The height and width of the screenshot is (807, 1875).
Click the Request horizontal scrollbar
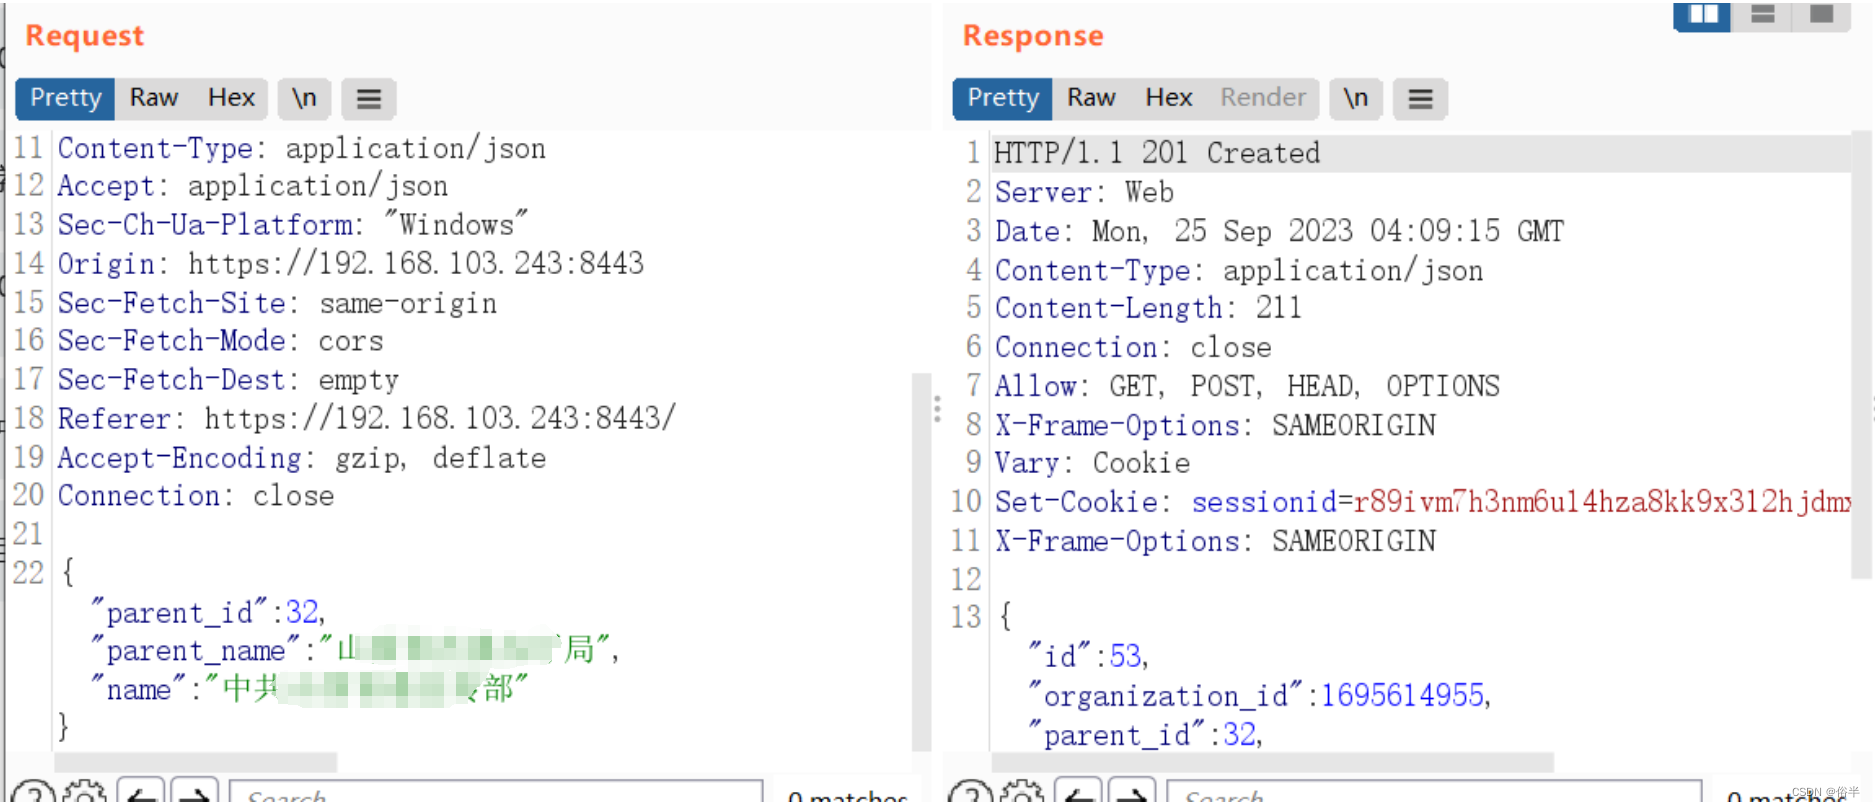tap(196, 762)
